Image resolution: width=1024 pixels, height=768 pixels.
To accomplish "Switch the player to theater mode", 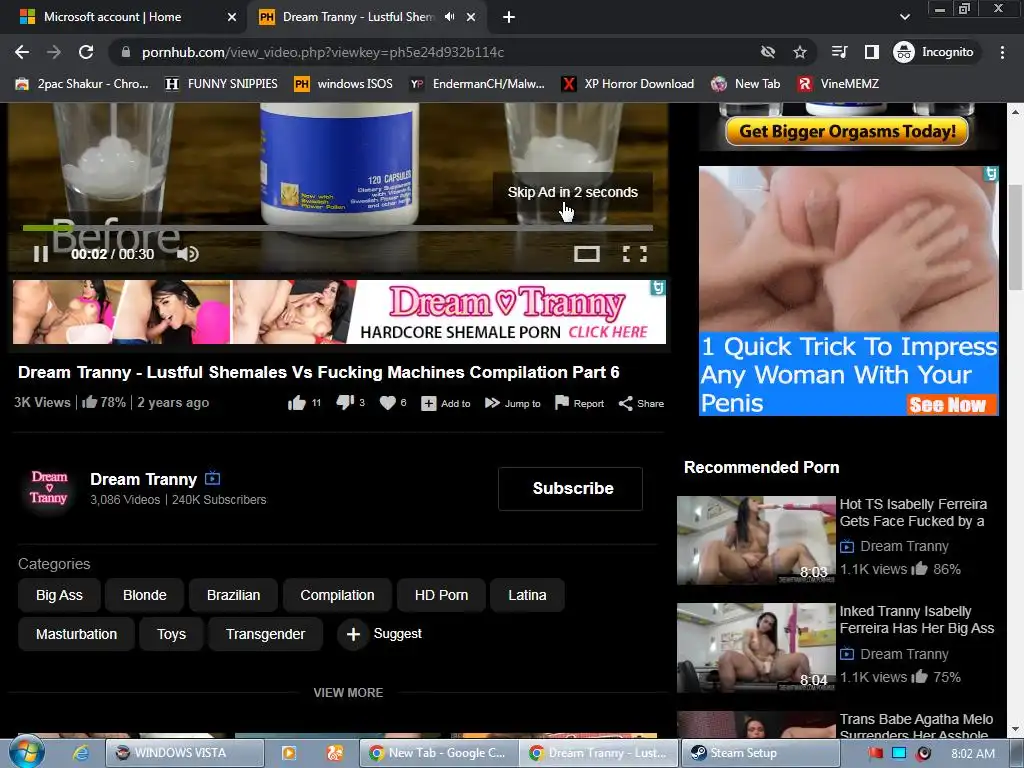I will click(586, 254).
